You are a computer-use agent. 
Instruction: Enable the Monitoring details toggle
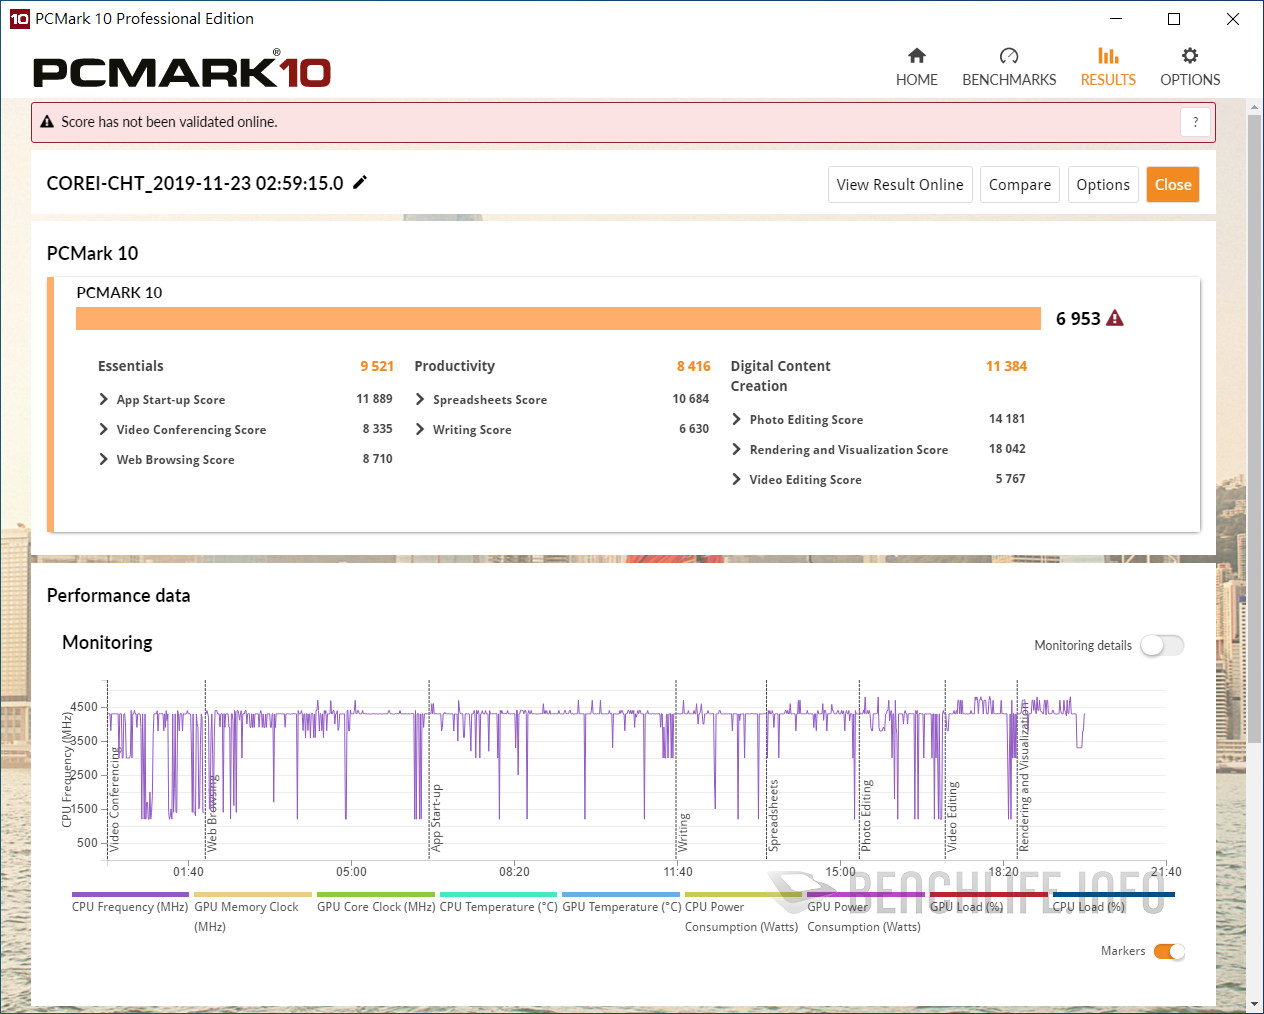(x=1162, y=645)
